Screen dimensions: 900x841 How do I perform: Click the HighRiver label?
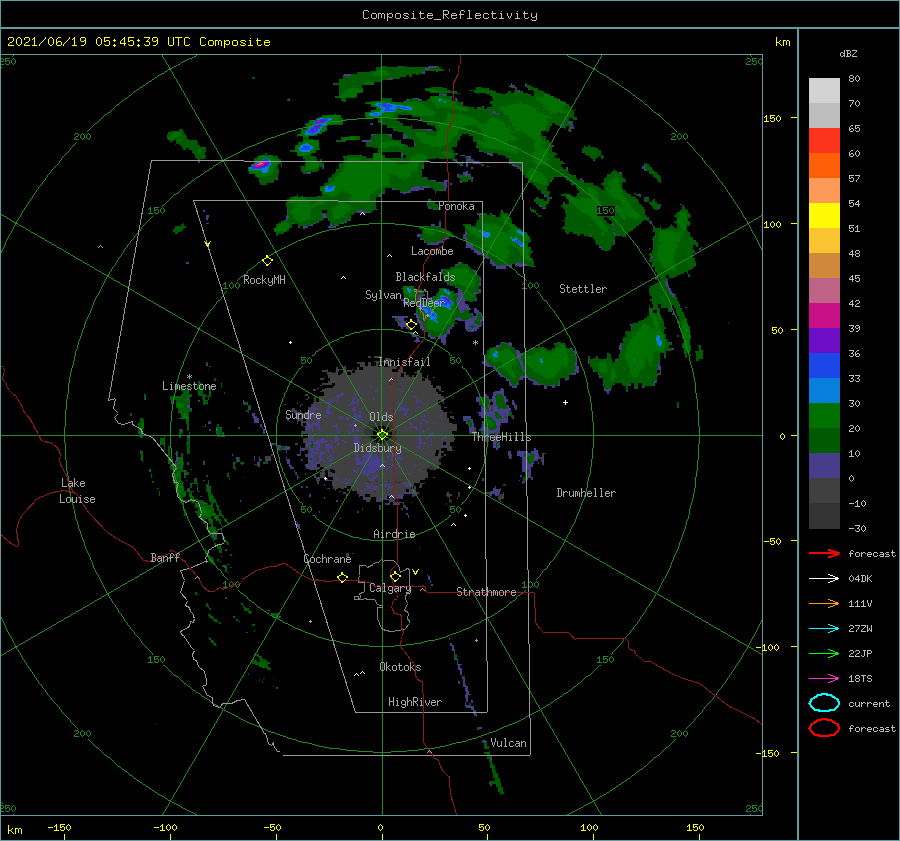click(415, 702)
